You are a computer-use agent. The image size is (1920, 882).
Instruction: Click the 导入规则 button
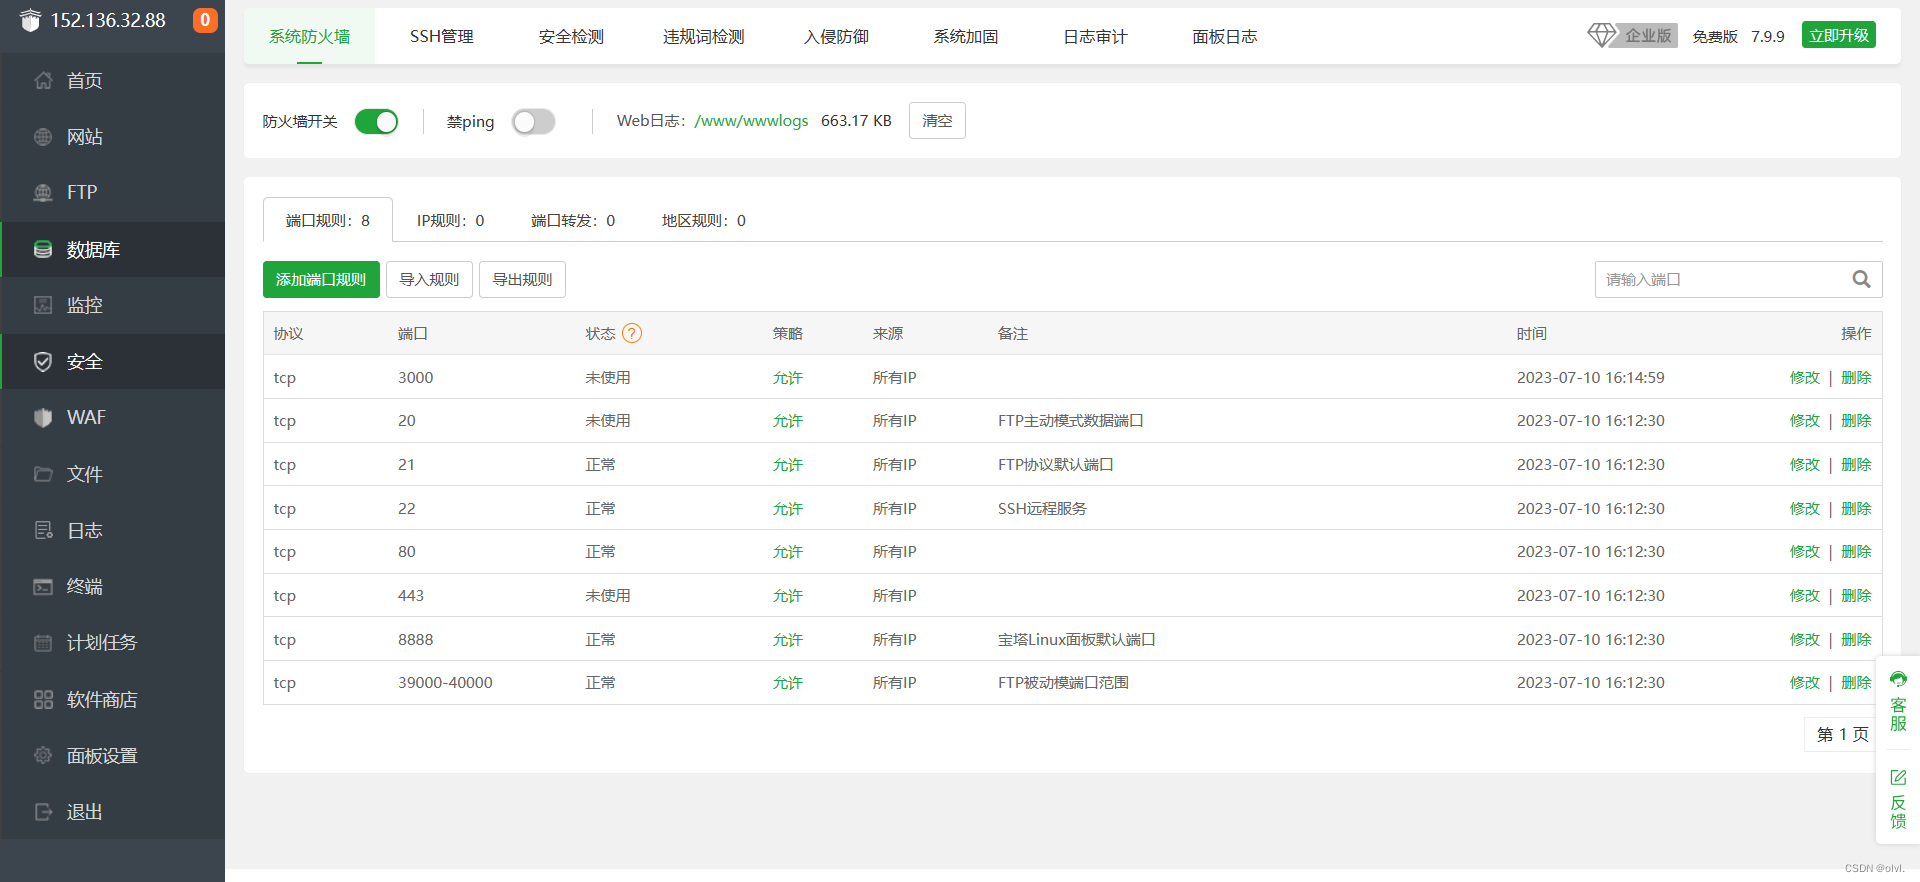coord(429,280)
